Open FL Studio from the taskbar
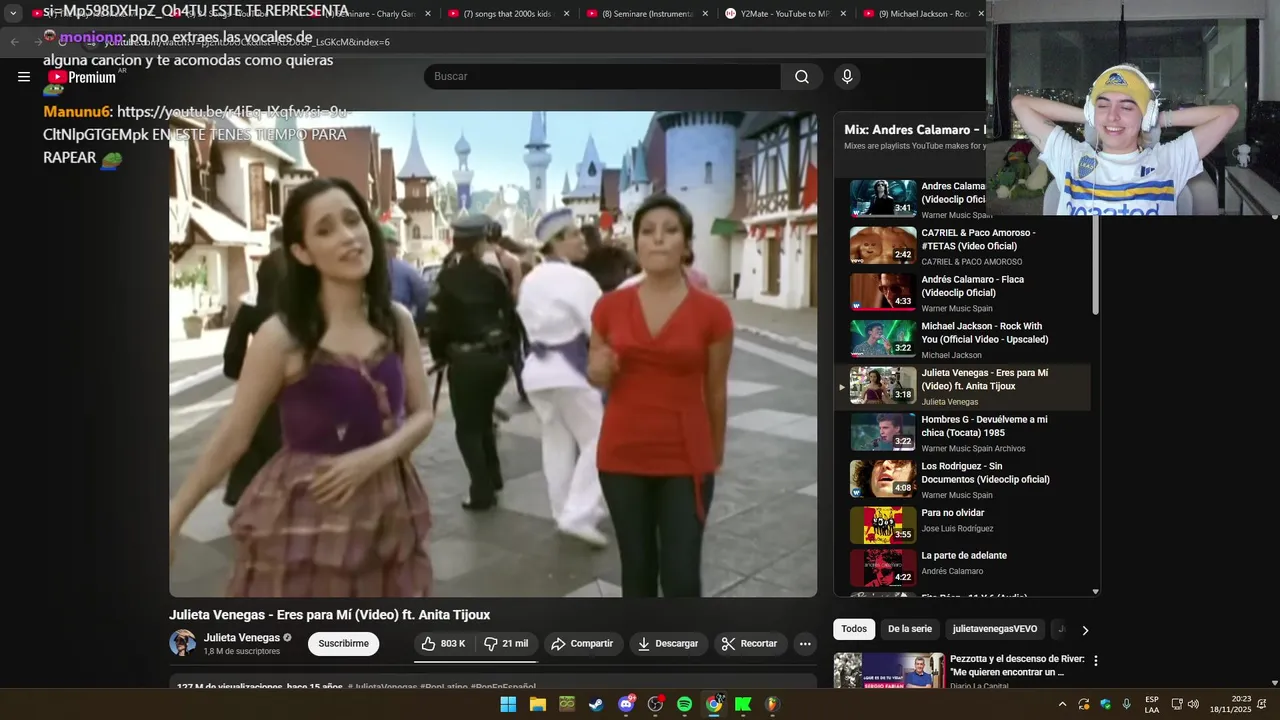 pyautogui.click(x=772, y=704)
